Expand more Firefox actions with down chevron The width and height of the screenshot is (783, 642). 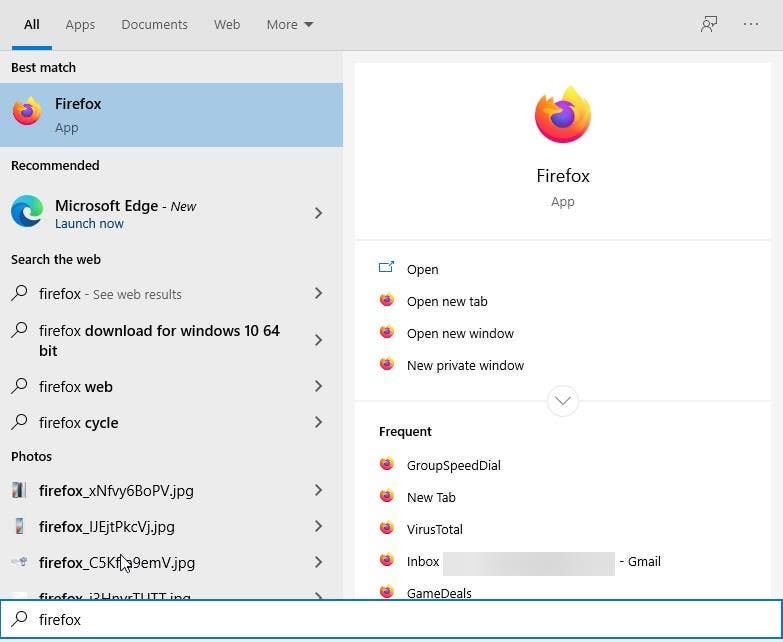click(x=563, y=401)
